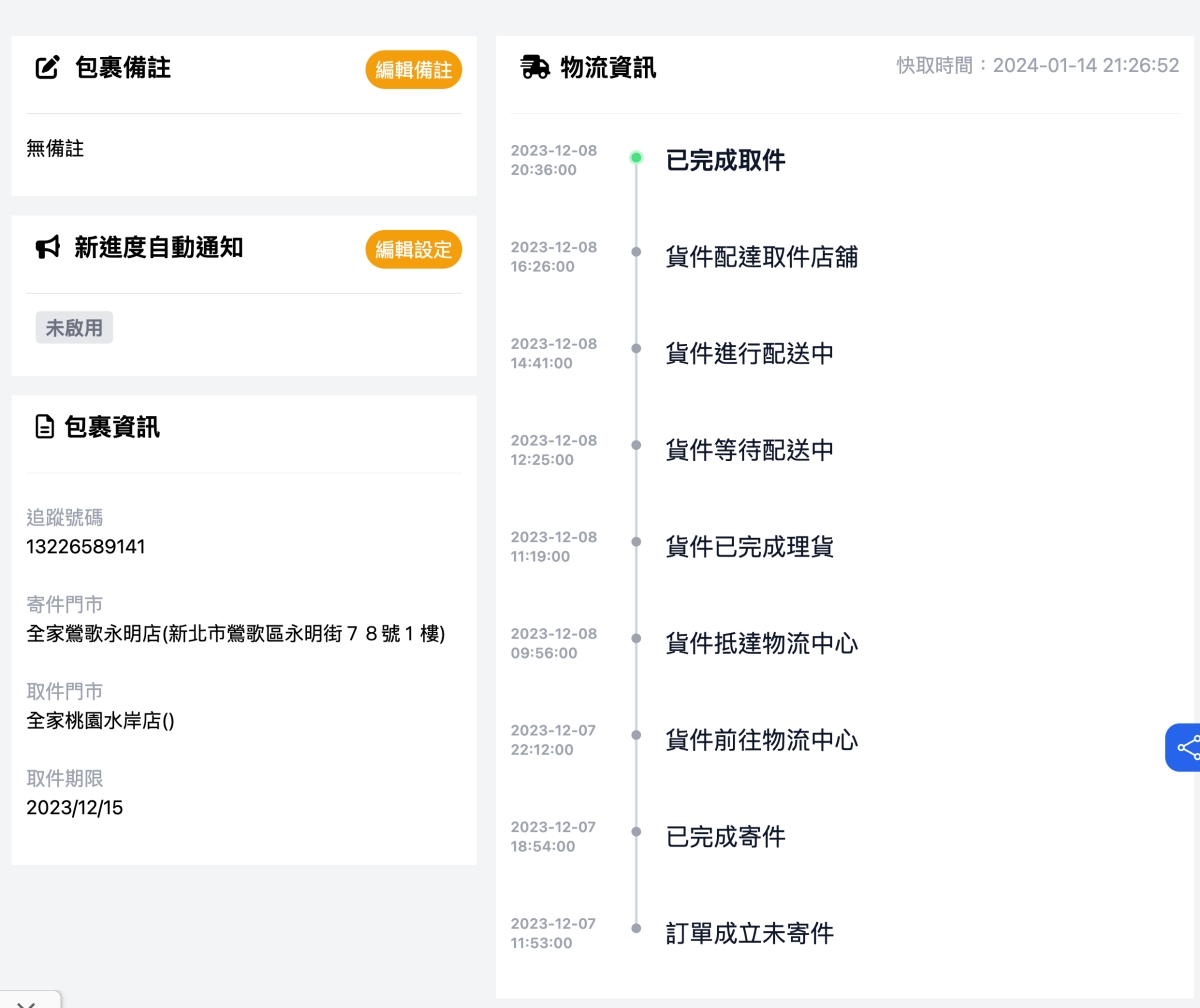
Task: Click the pickup store 全家桃園水岸店() text
Action: (x=100, y=721)
